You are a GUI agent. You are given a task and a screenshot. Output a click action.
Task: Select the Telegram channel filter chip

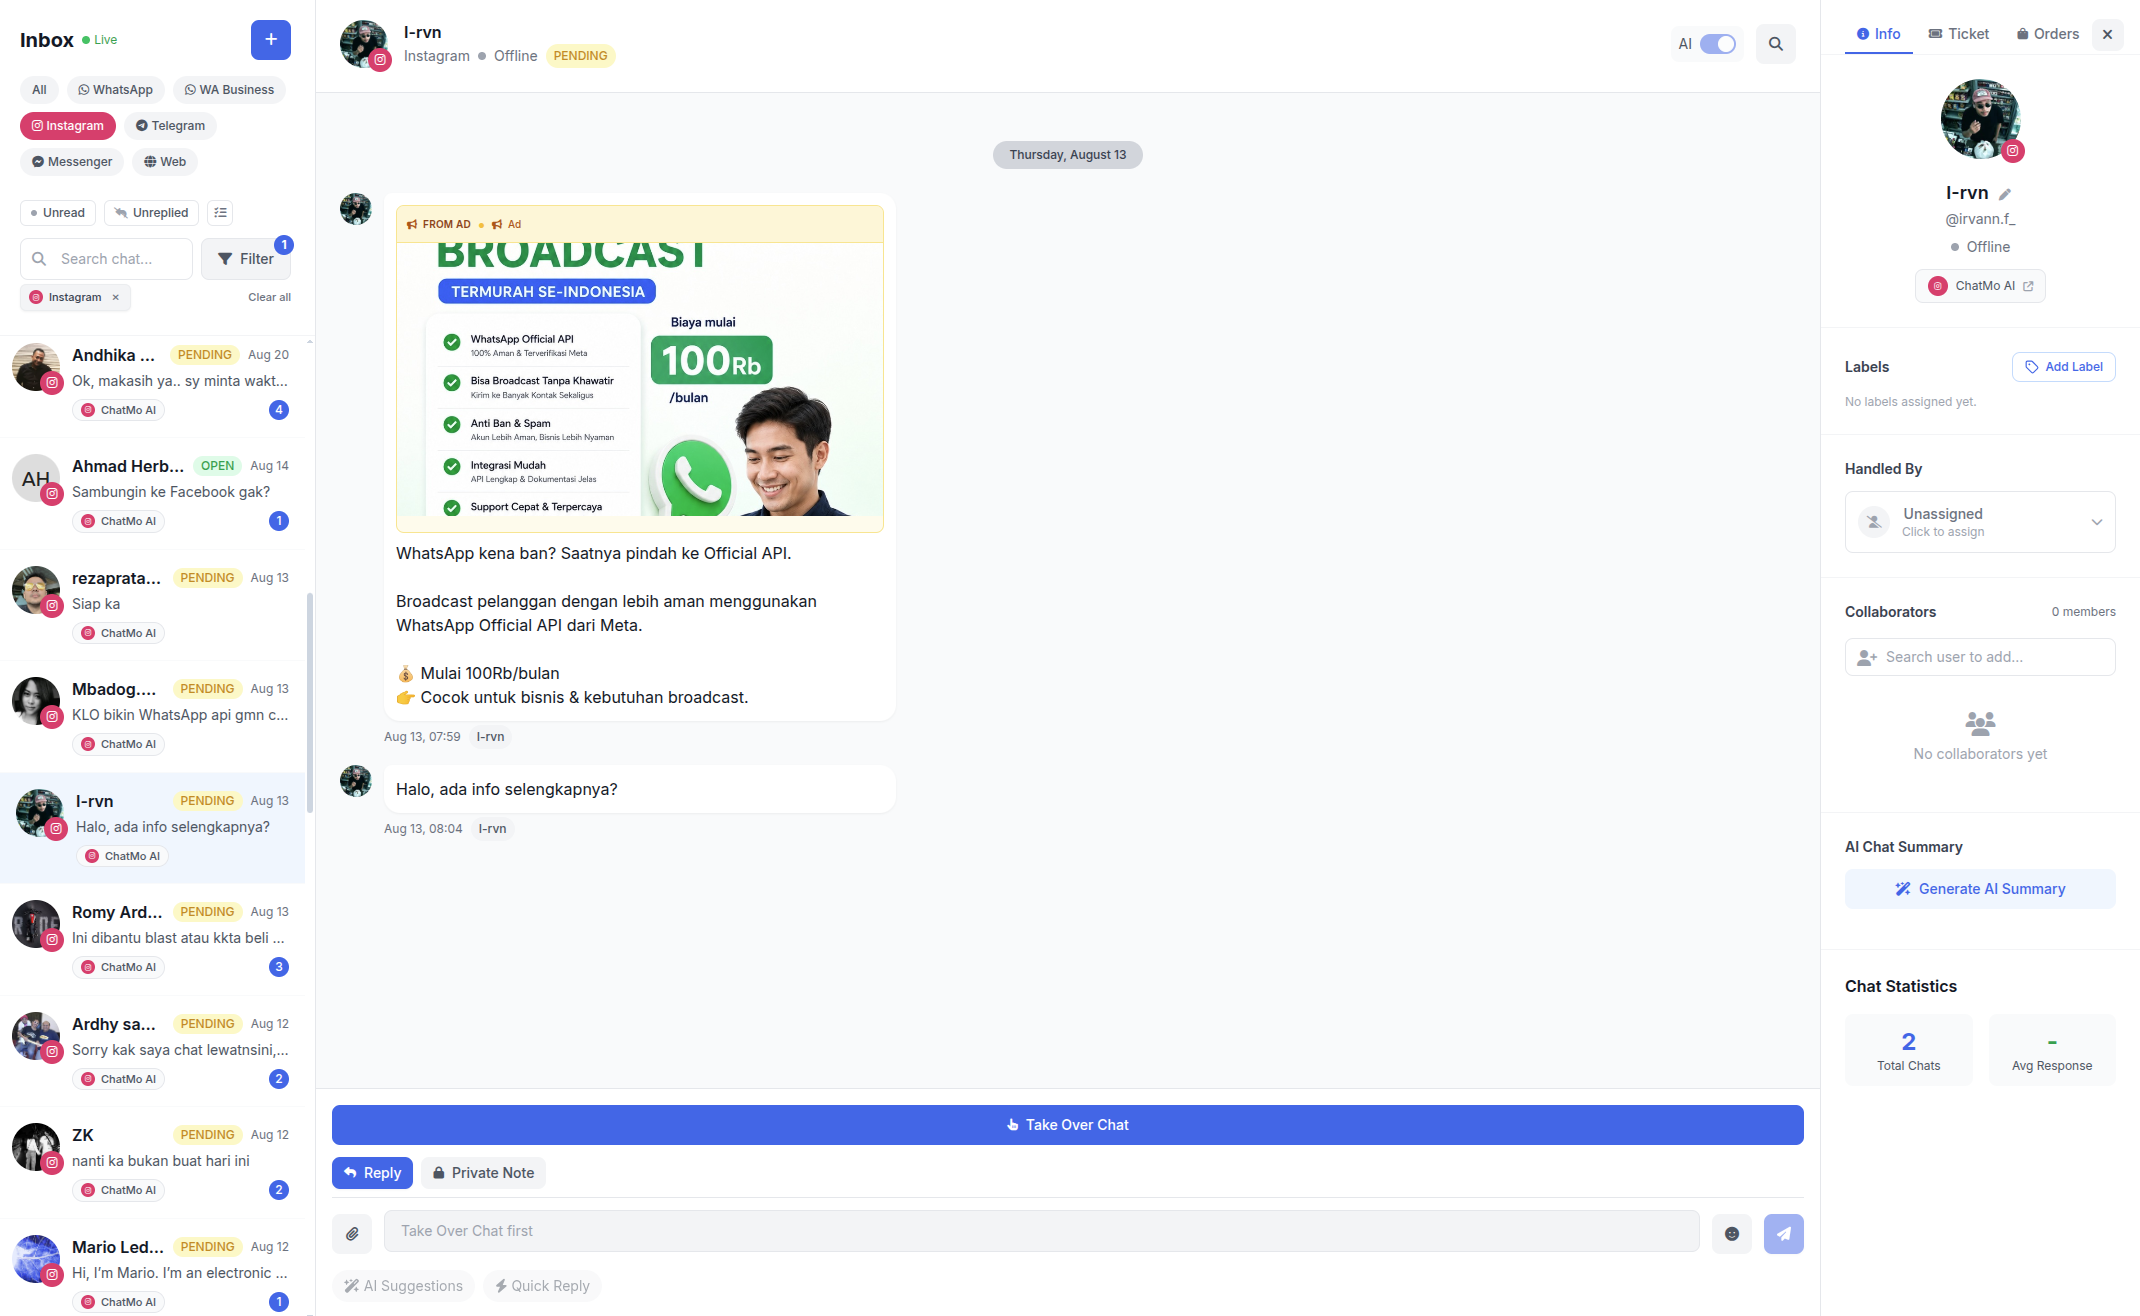click(x=170, y=126)
